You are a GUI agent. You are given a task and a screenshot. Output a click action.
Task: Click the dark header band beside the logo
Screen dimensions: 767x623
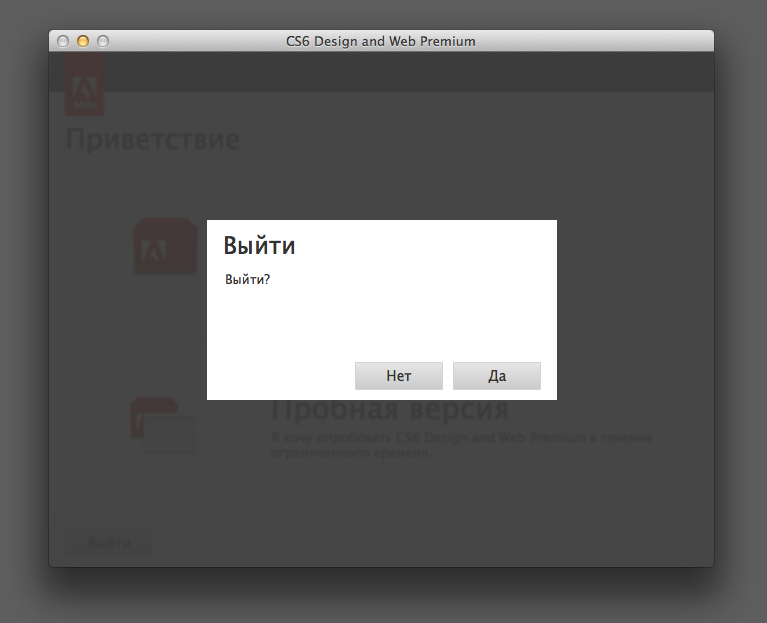click(x=400, y=72)
